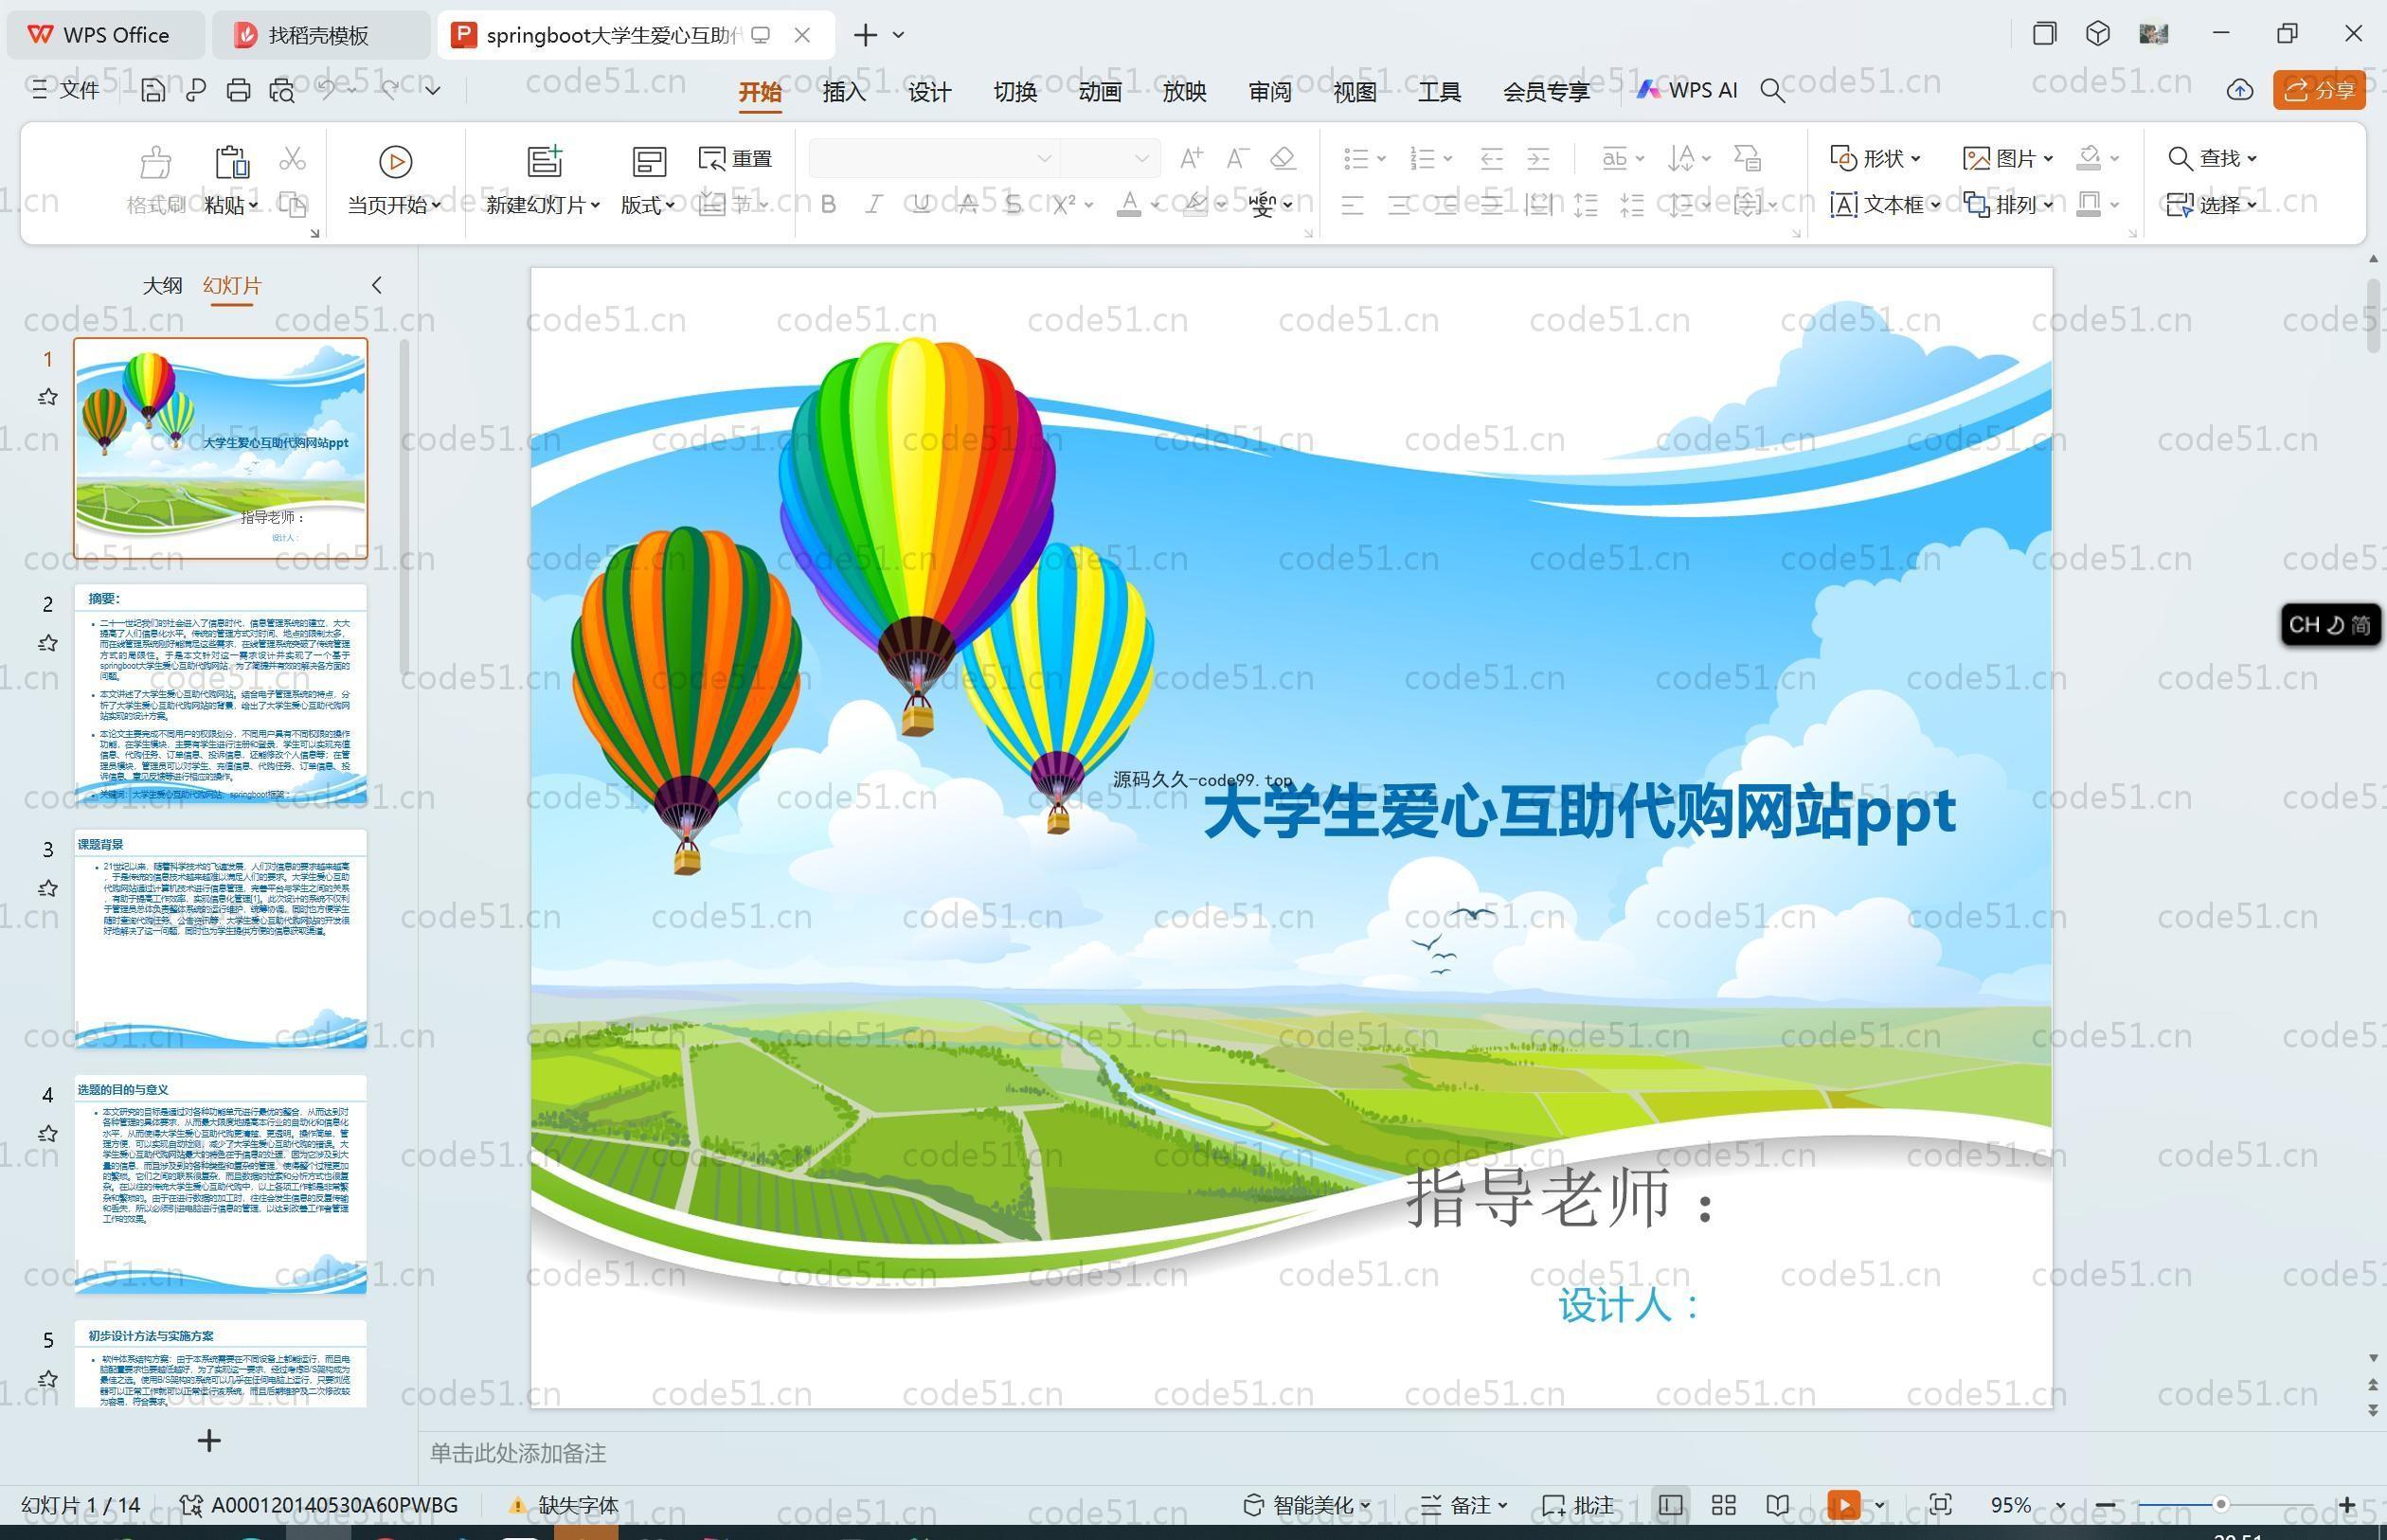Click the Select (选择) button
The width and height of the screenshot is (2387, 1540).
(2211, 205)
